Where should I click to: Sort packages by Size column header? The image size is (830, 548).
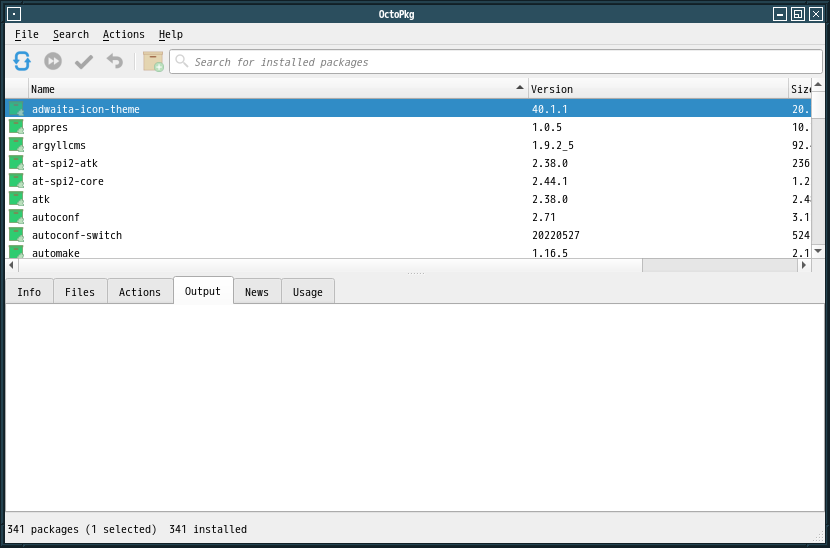pyautogui.click(x=800, y=89)
